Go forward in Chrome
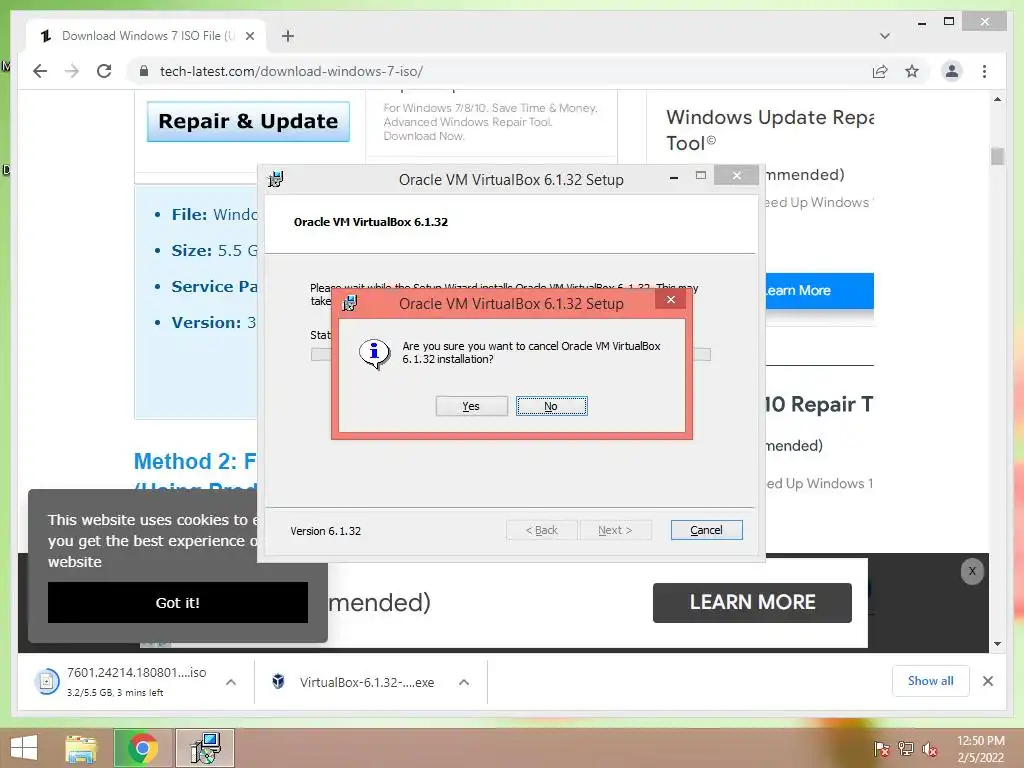Image resolution: width=1024 pixels, height=768 pixels. tap(72, 71)
